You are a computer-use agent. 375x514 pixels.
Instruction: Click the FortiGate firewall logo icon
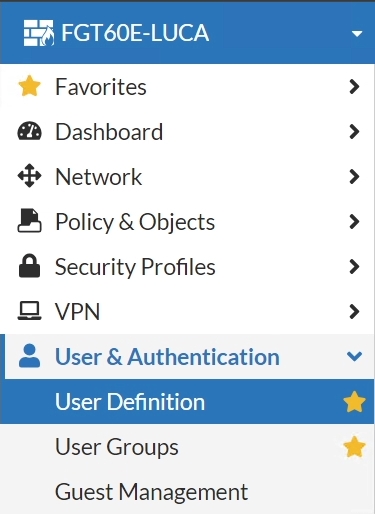point(39,33)
